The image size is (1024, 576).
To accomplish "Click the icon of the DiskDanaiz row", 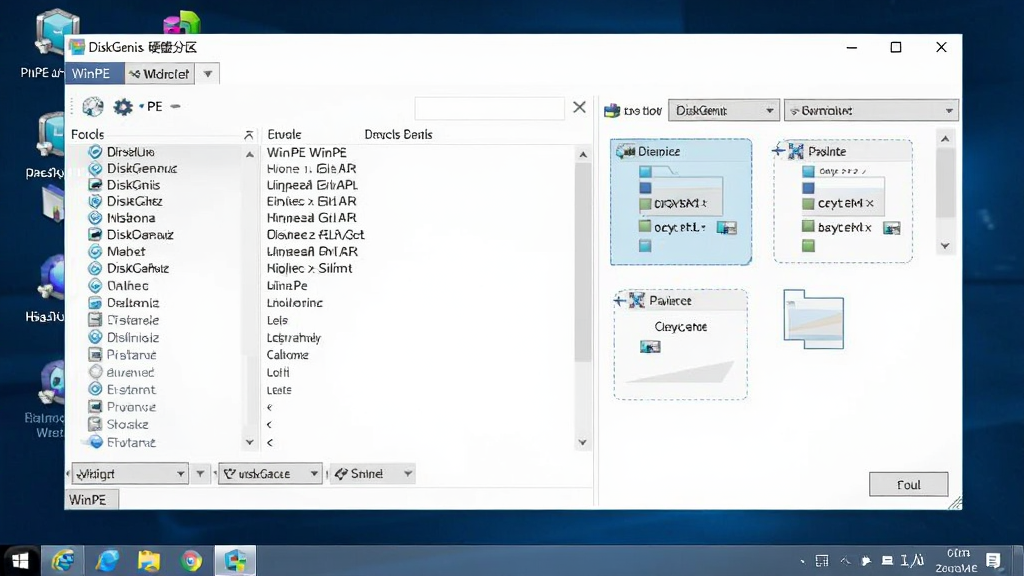I will [x=95, y=234].
